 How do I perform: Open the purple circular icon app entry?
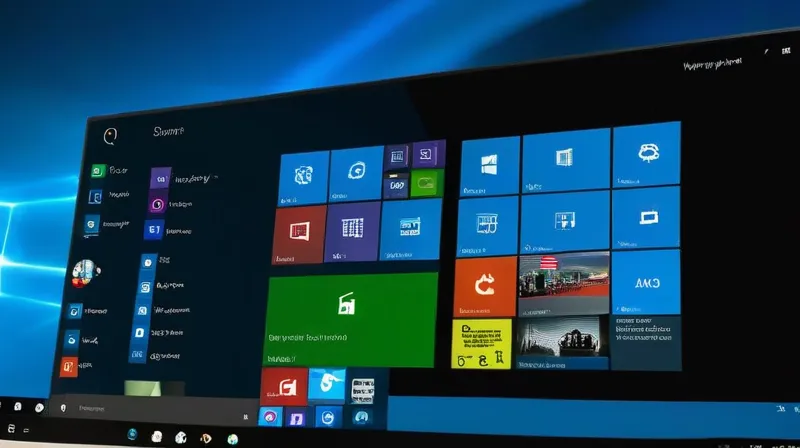(158, 204)
